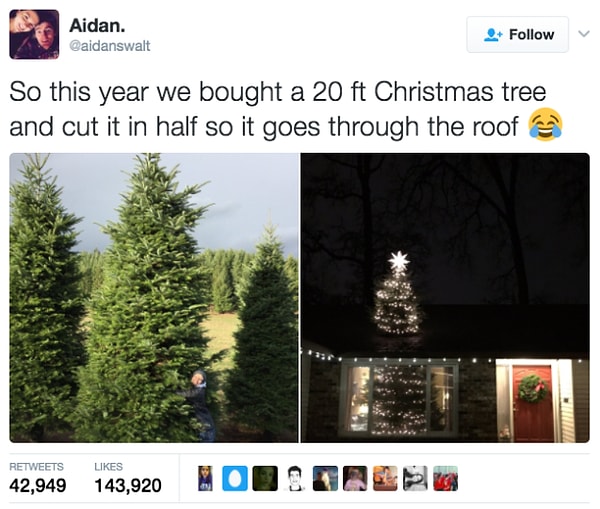This screenshot has width=600, height=509.
Task: Open the seventh liker avatar
Action: click(385, 478)
